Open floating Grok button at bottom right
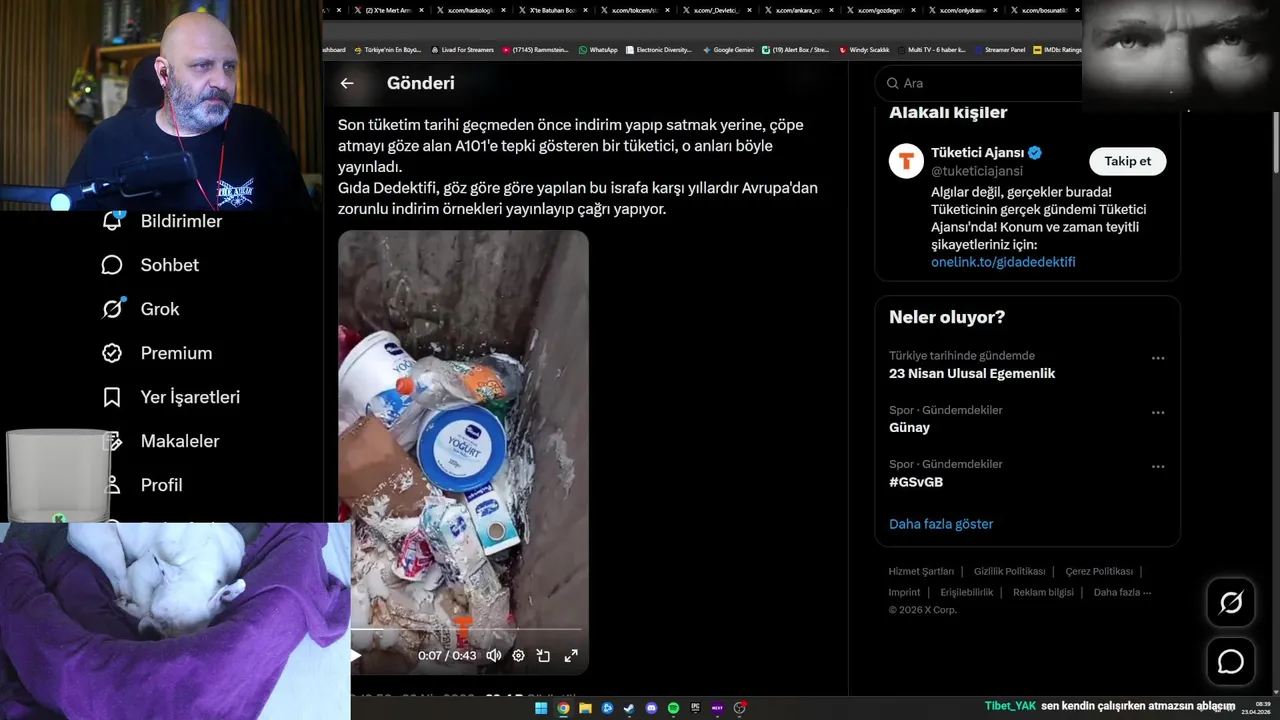This screenshot has height=720, width=1280. [1231, 602]
